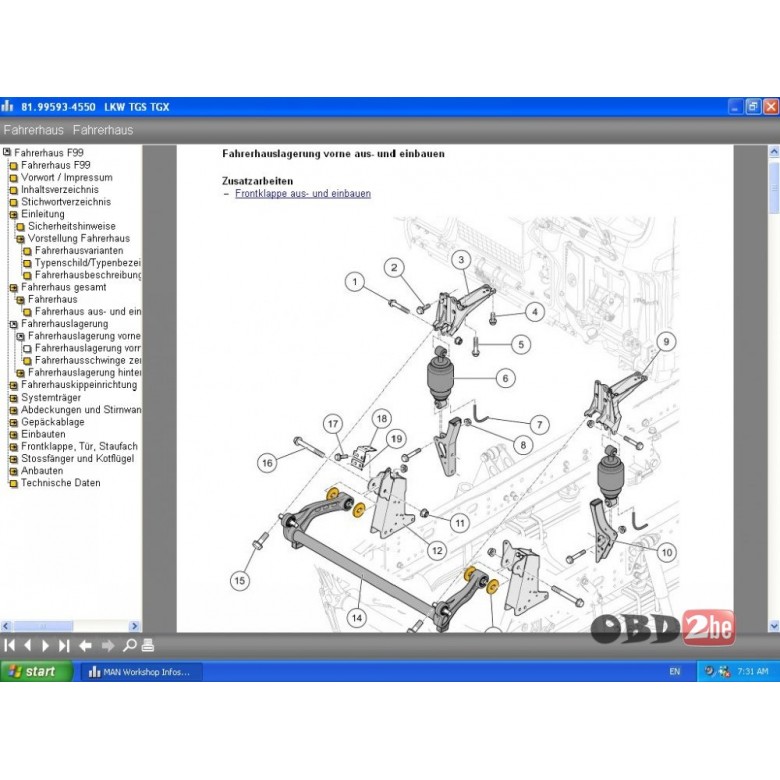Image resolution: width=780 pixels, height=780 pixels.
Task: Click the forward history arrow
Action: [108, 646]
